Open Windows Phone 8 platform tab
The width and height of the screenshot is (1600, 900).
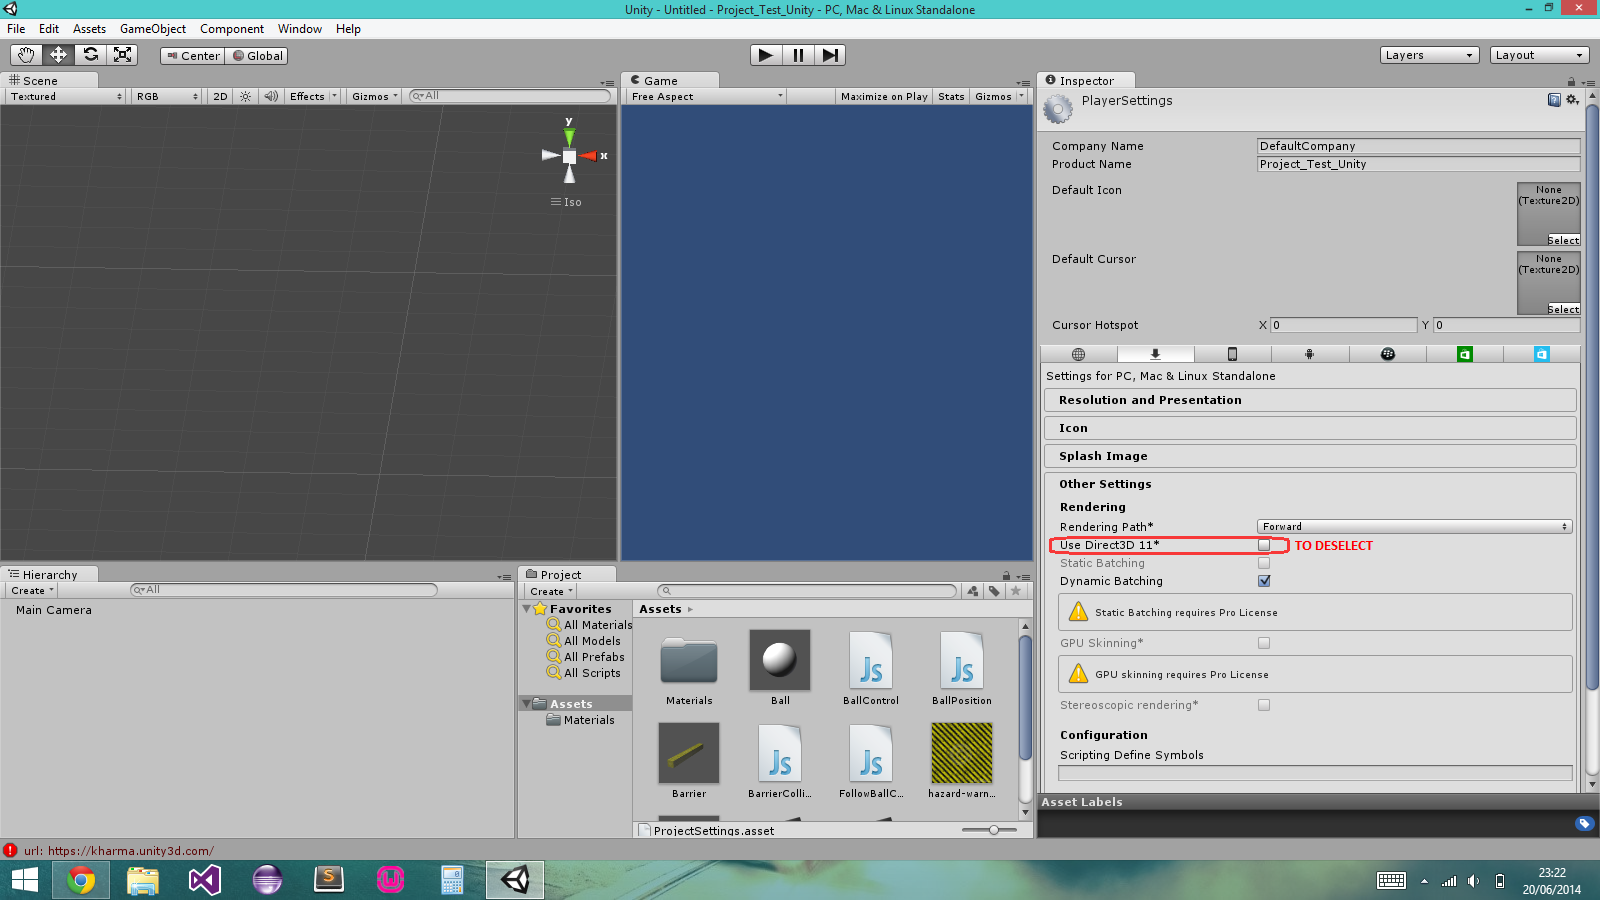point(1541,354)
